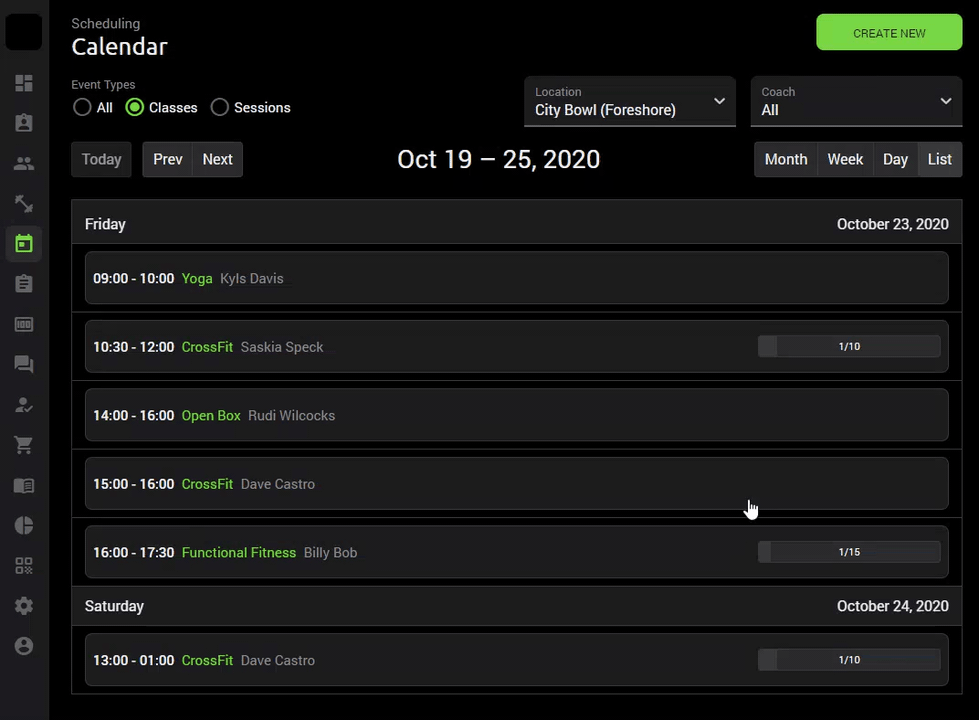Open the chat messages icon in sidebar
Viewport: 979px width, 720px height.
pyautogui.click(x=24, y=364)
